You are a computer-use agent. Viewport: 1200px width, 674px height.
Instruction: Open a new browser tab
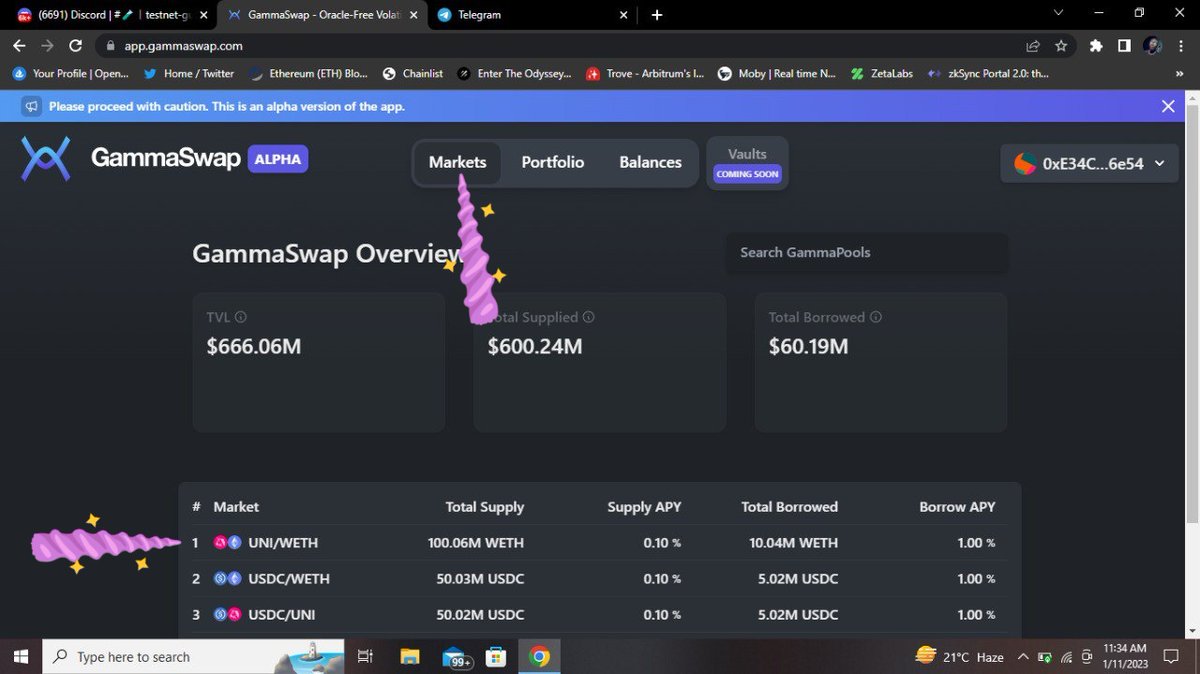tap(657, 15)
